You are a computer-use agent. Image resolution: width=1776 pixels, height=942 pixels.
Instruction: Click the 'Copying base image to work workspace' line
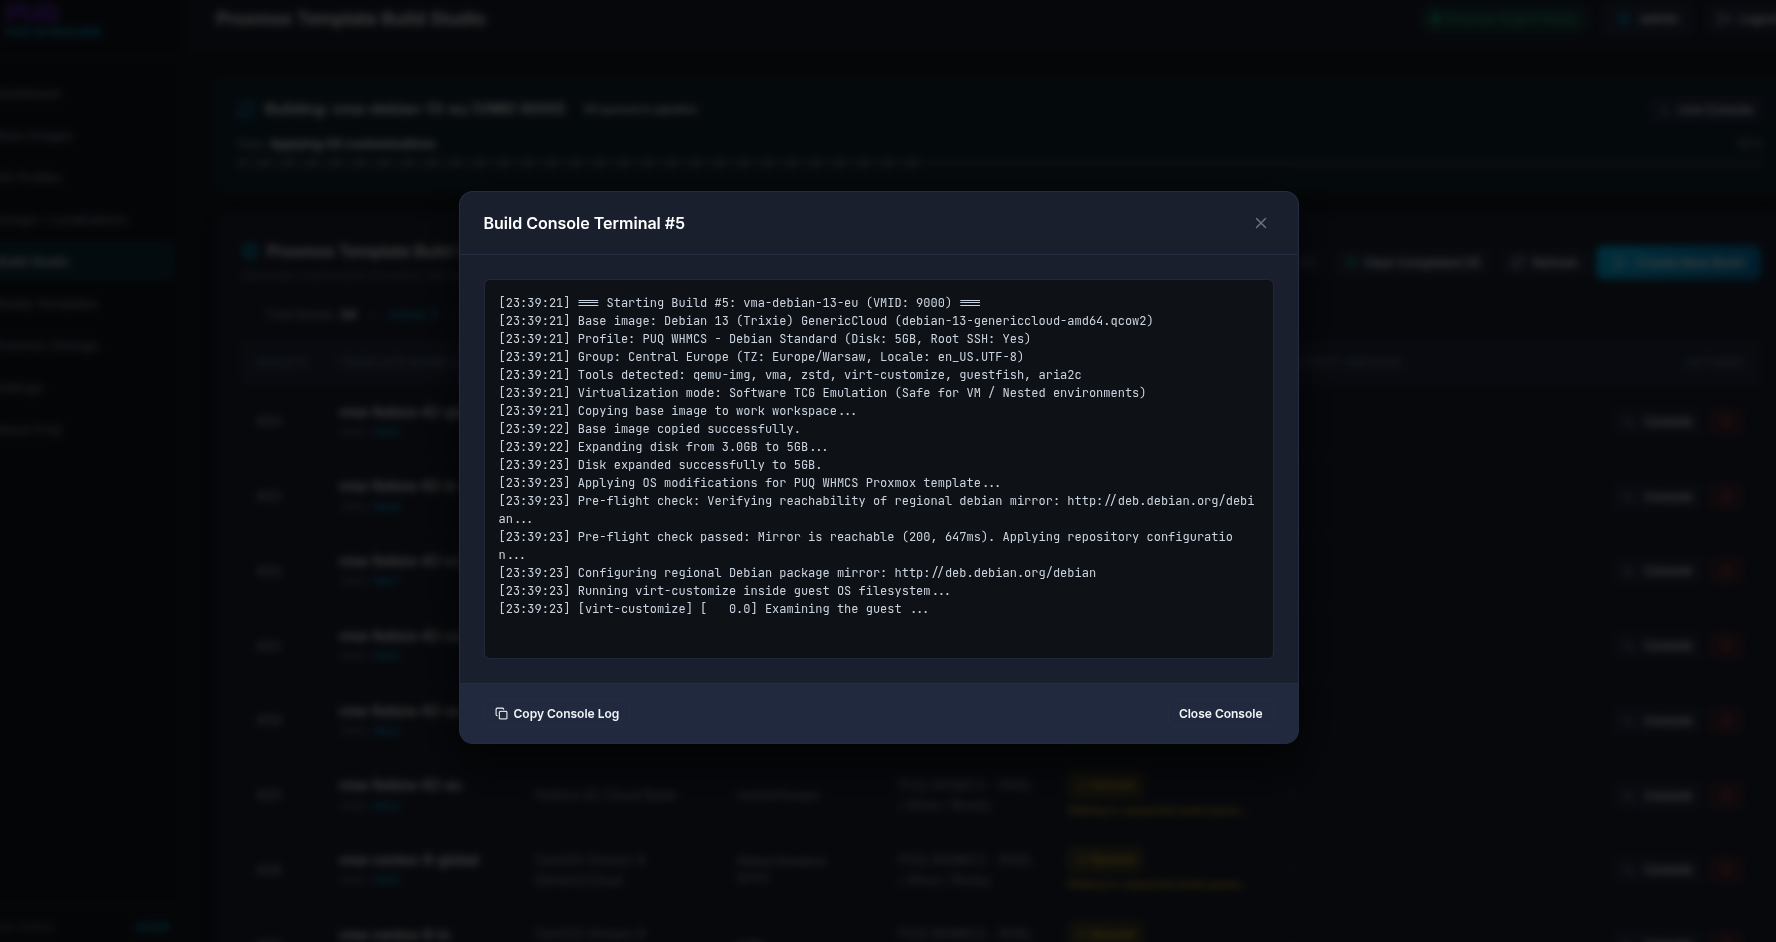[678, 411]
